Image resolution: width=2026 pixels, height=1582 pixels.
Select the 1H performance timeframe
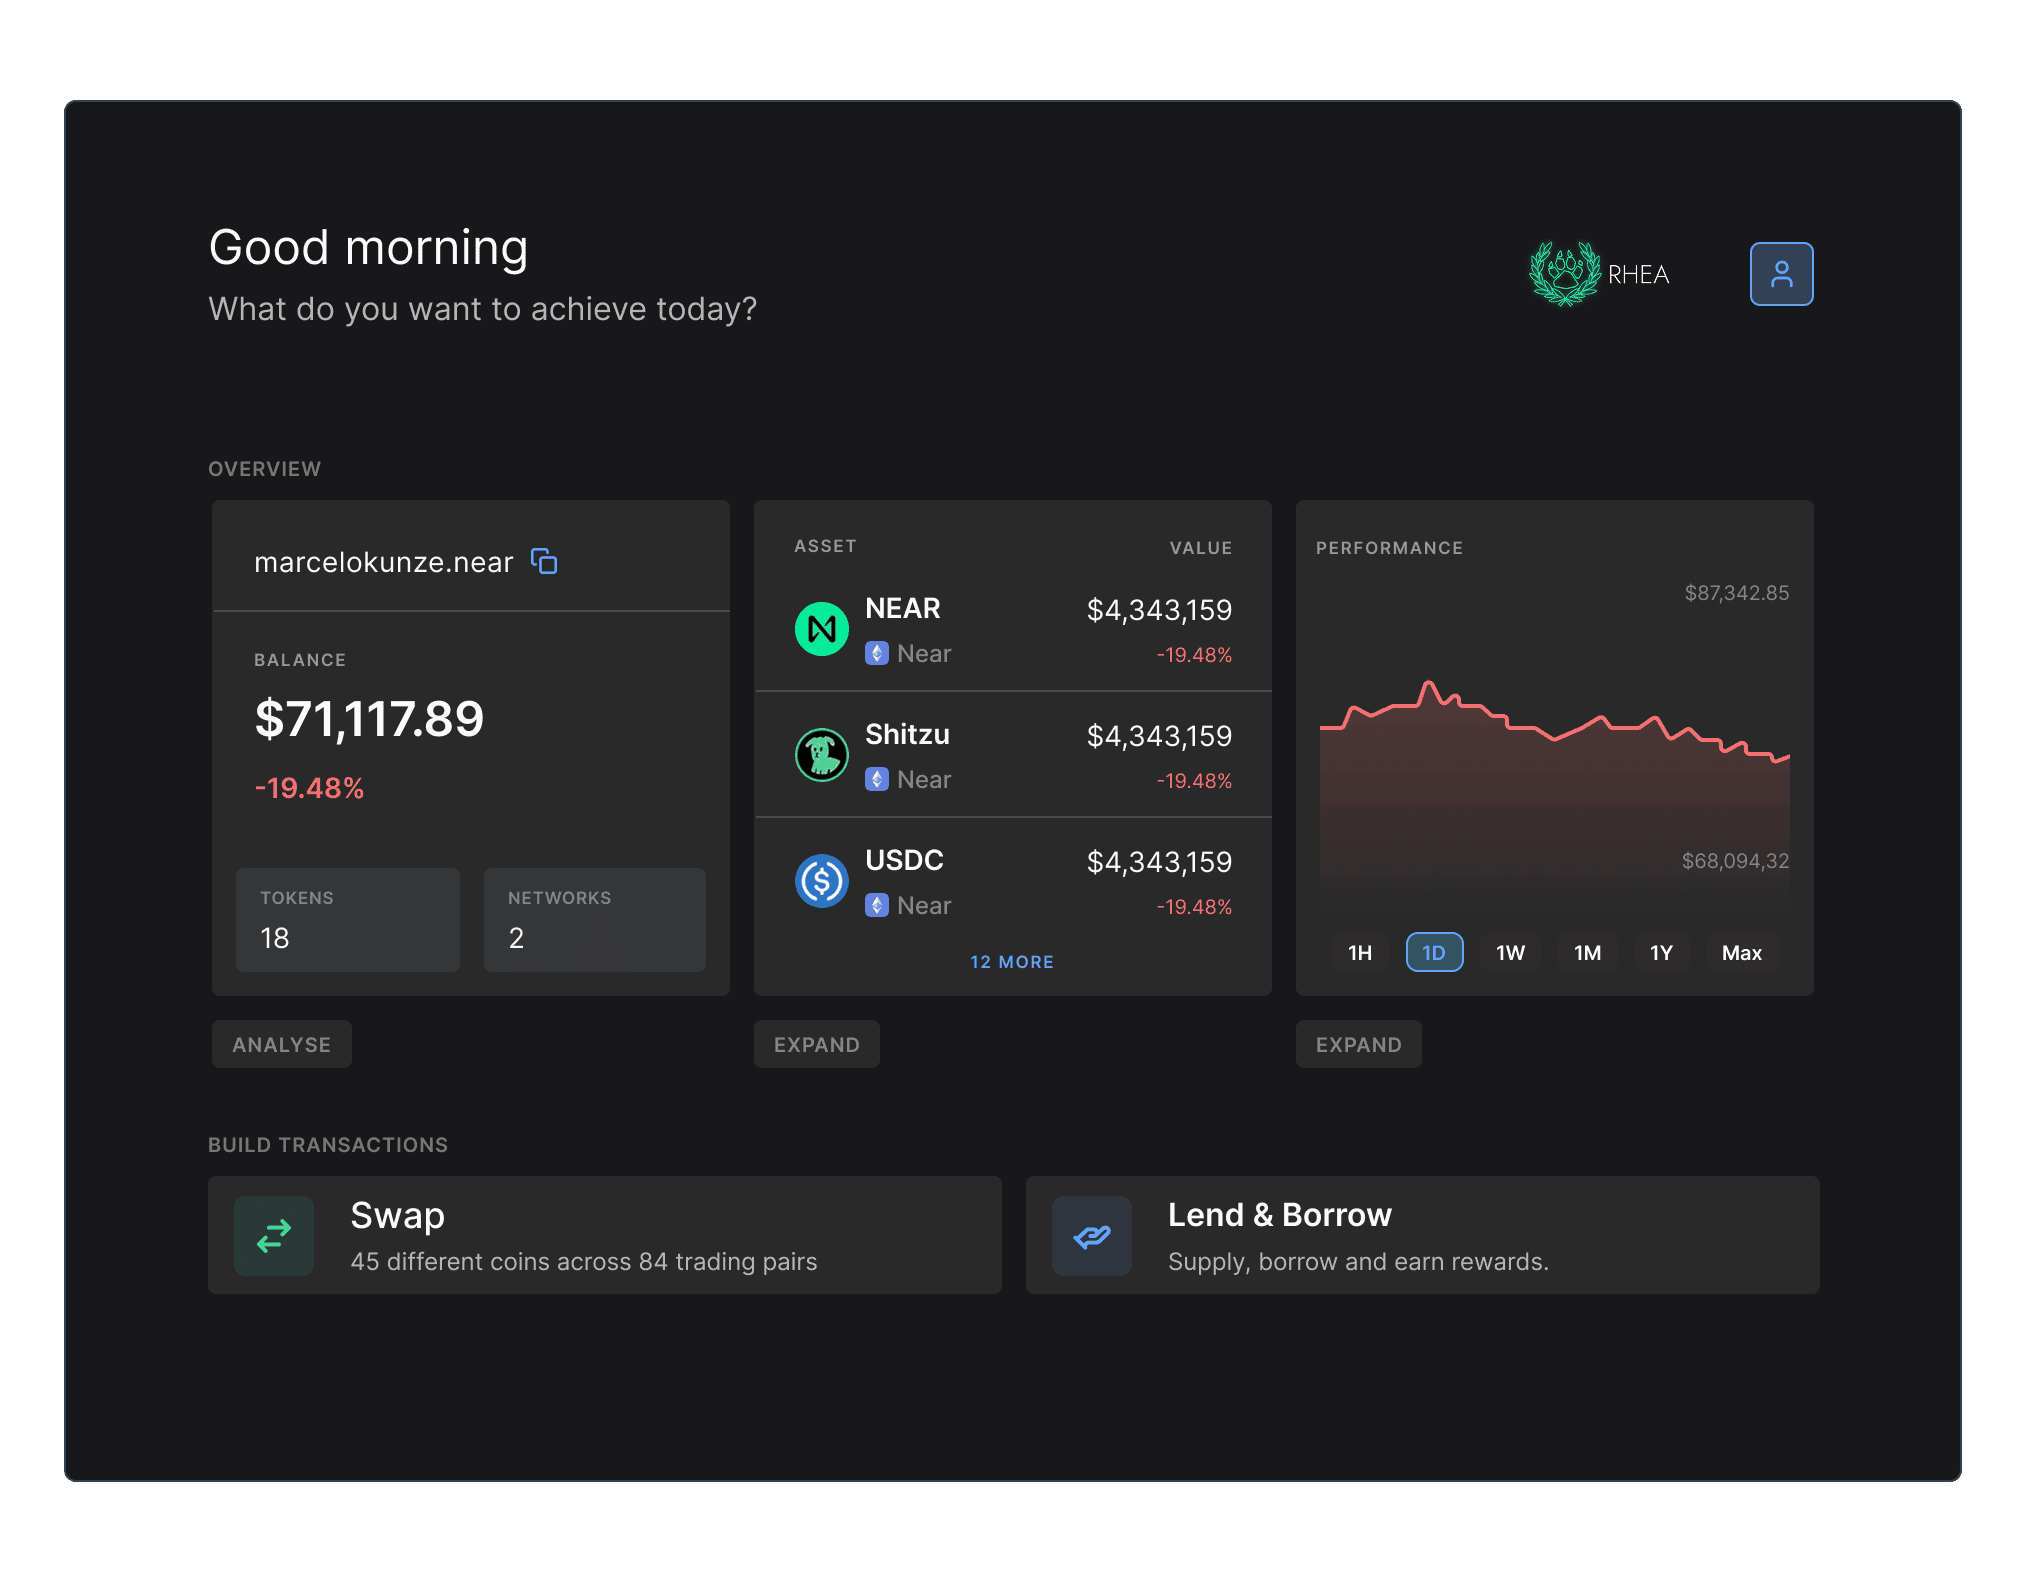pos(1360,952)
